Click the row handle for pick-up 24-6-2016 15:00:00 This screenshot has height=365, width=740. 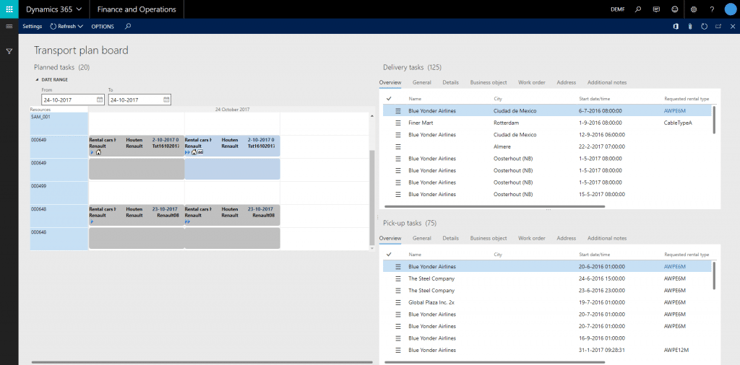click(398, 279)
